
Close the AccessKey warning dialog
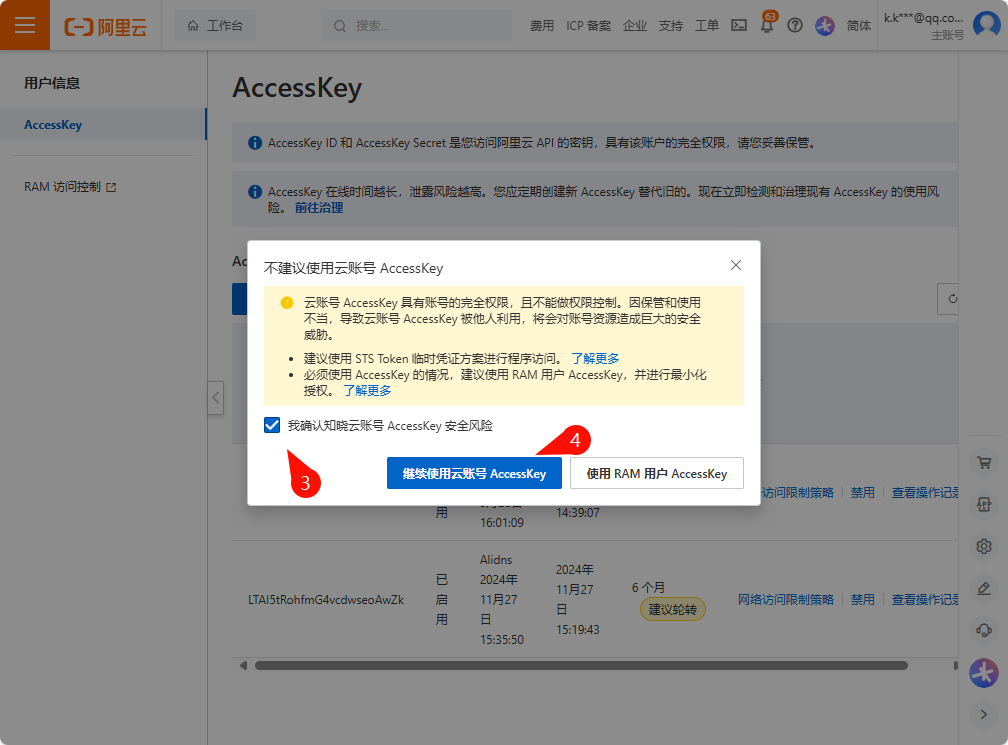tap(736, 265)
